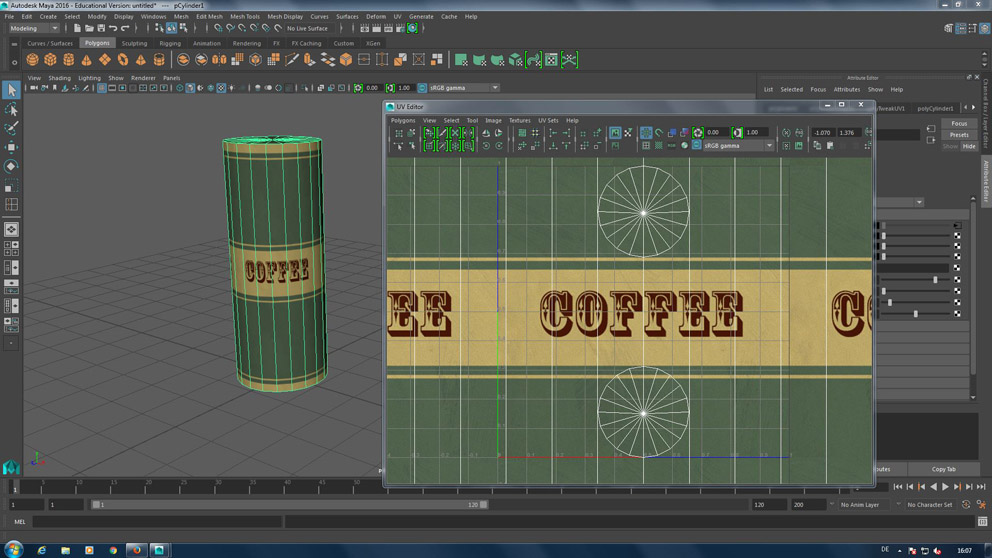The height and width of the screenshot is (558, 992).
Task: Click the play forwards button
Action: coord(945,487)
